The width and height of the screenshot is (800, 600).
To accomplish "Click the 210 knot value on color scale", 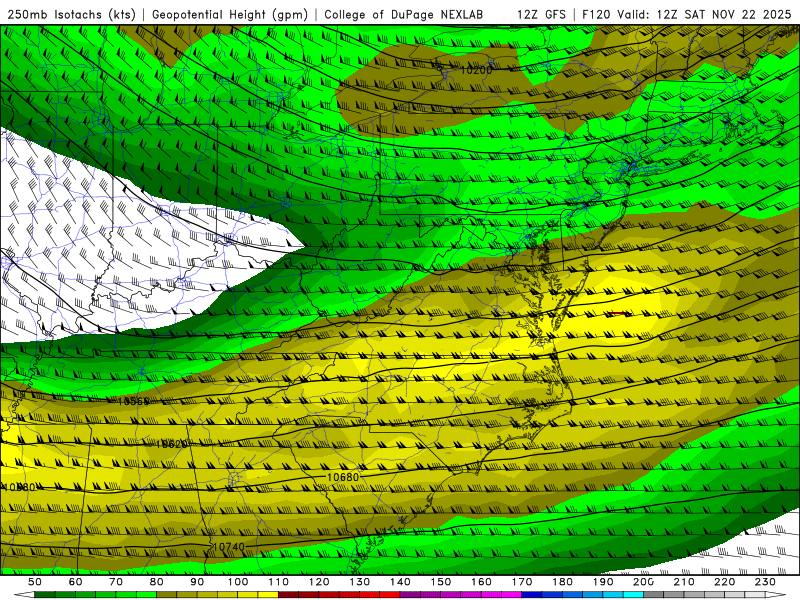I will pos(684,582).
